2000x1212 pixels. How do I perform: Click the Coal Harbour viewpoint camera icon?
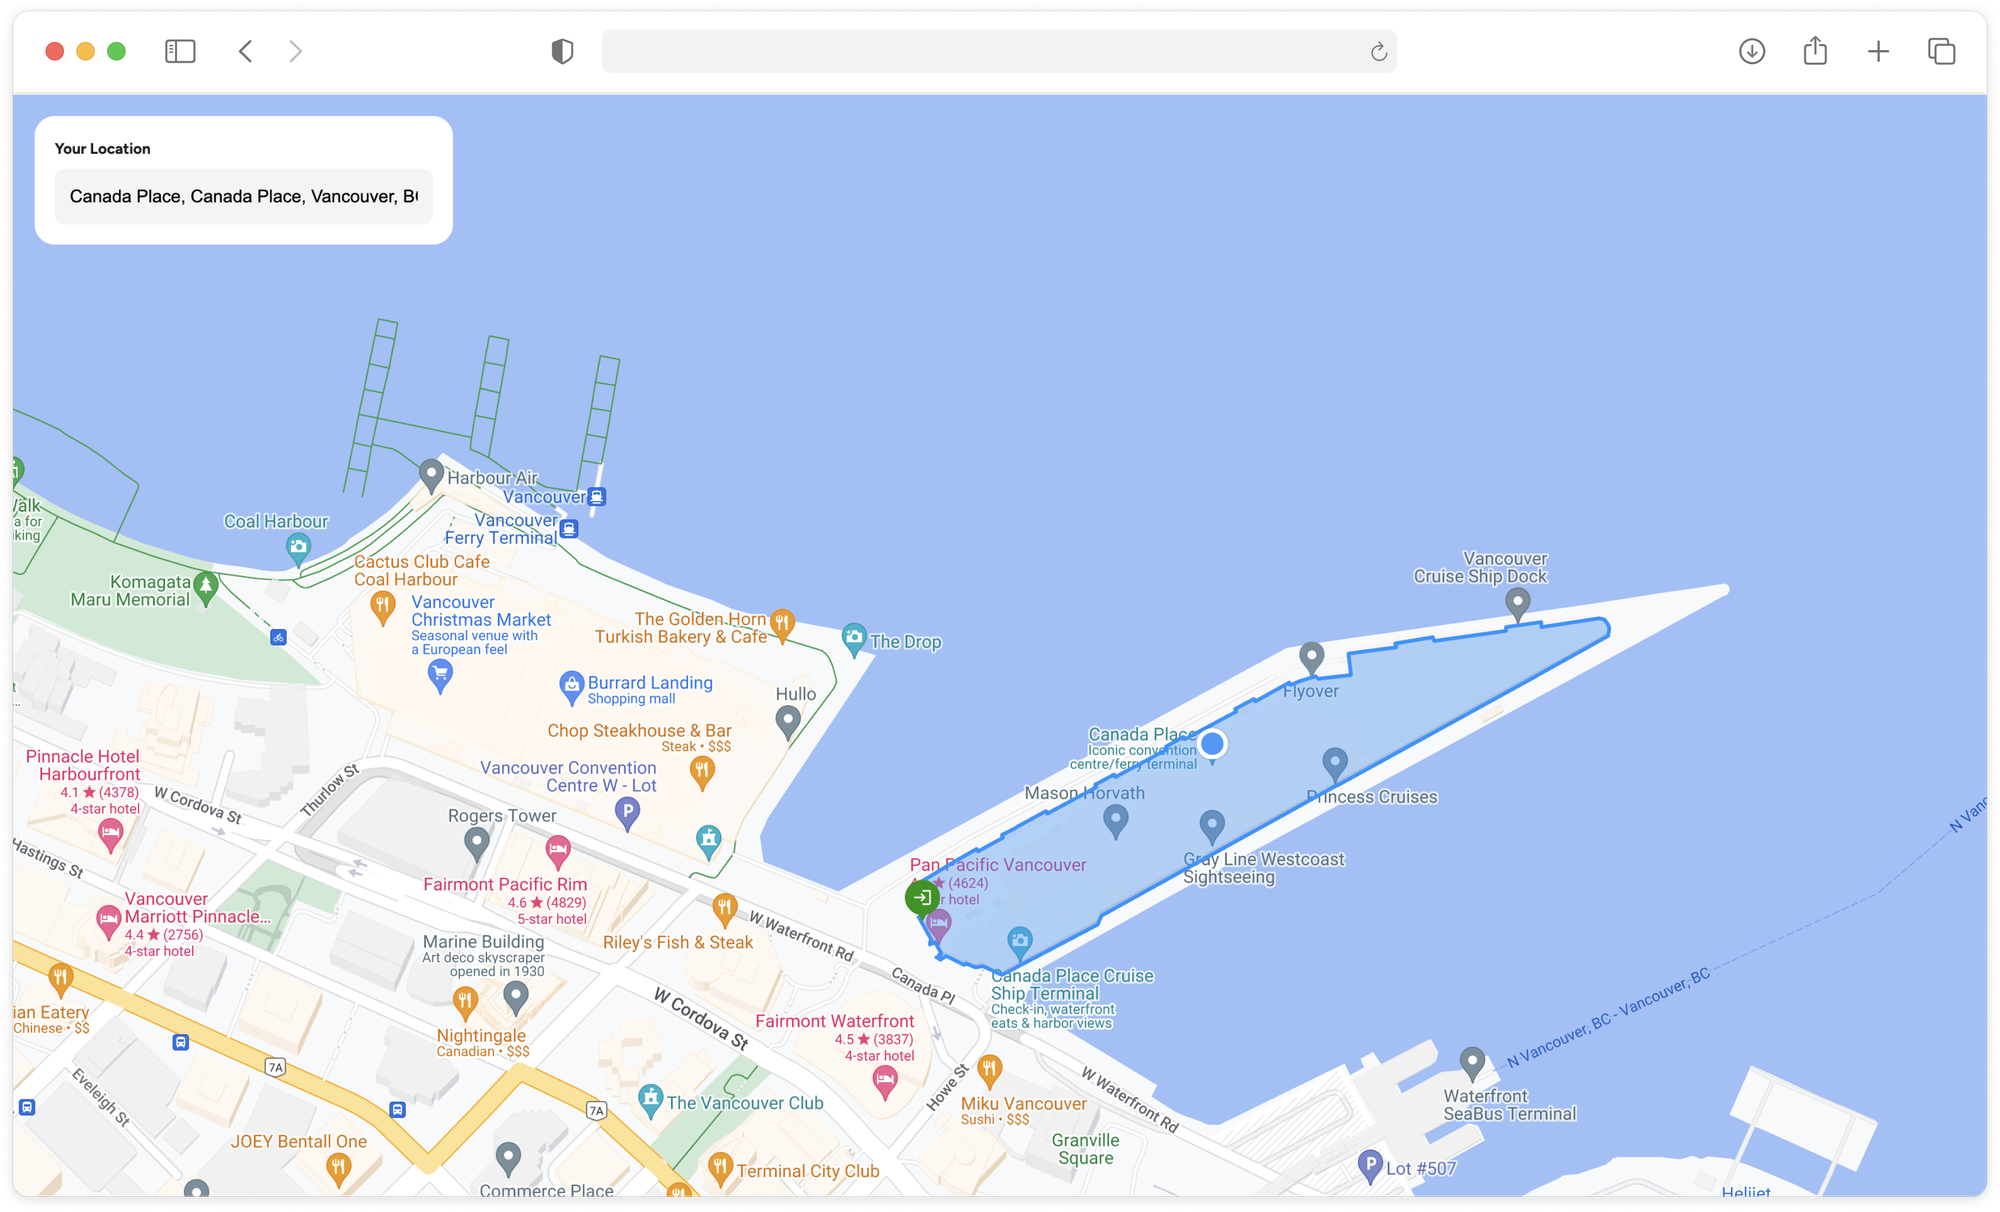pyautogui.click(x=299, y=546)
